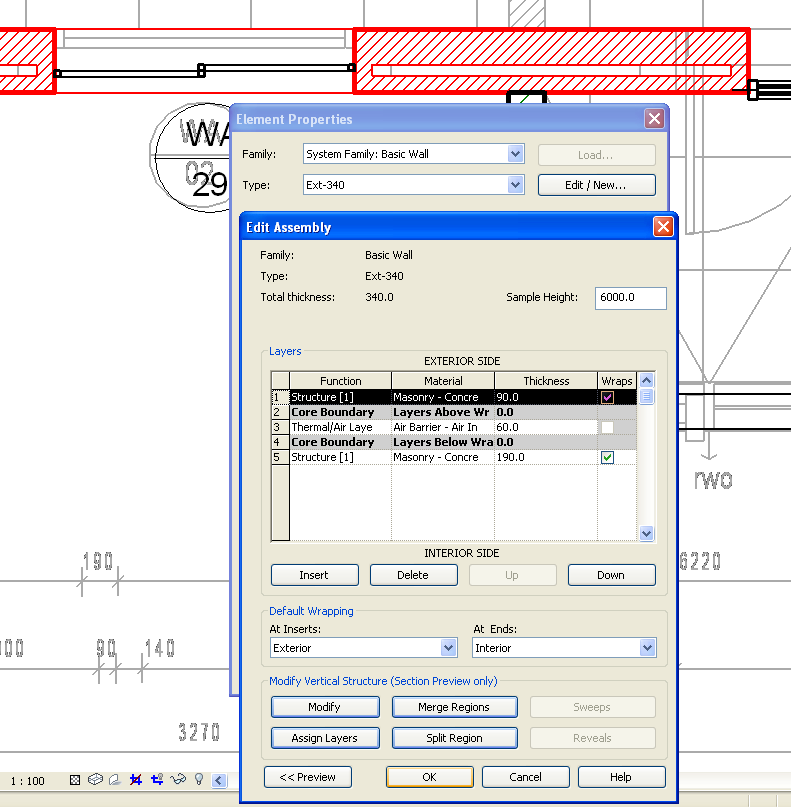Click Cancel in Edit Assembly
This screenshot has width=791, height=807.
525,777
